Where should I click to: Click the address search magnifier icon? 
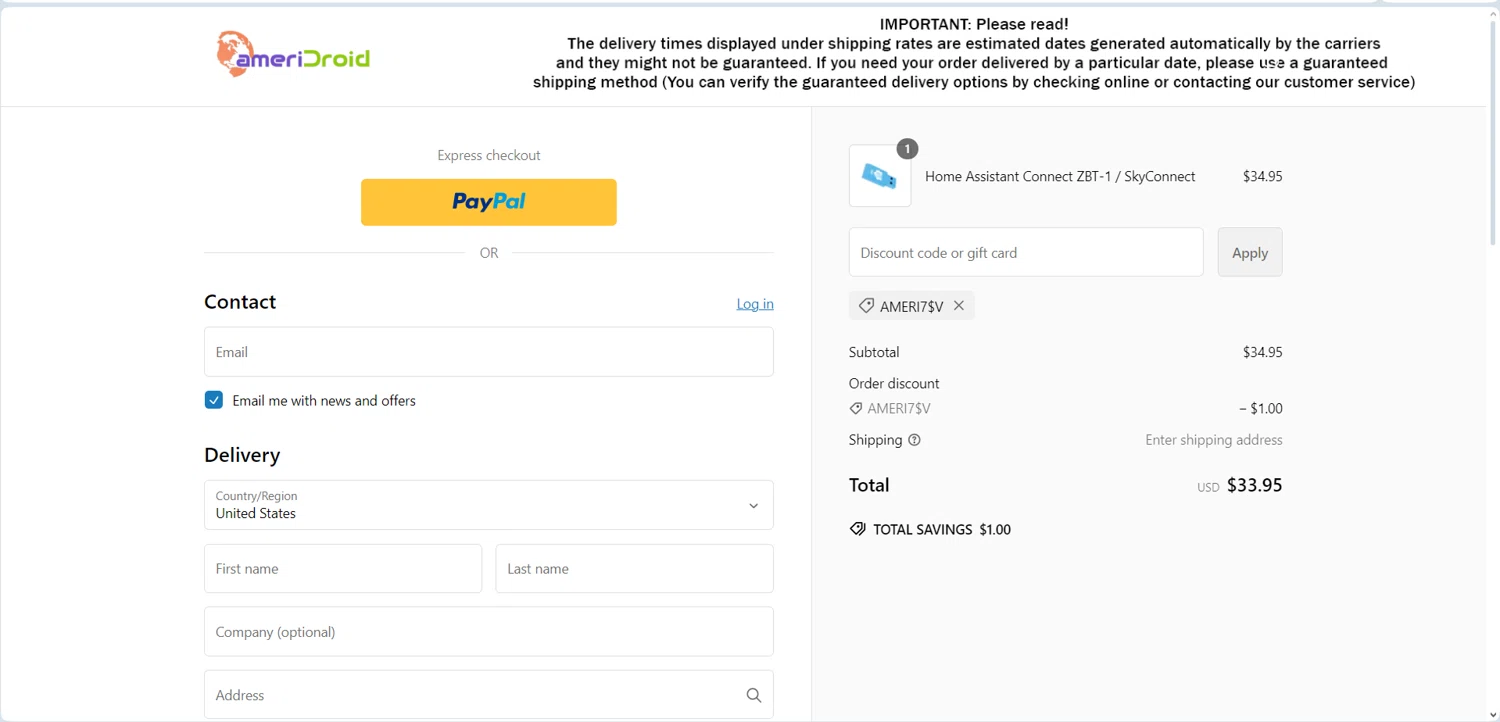tap(754, 695)
